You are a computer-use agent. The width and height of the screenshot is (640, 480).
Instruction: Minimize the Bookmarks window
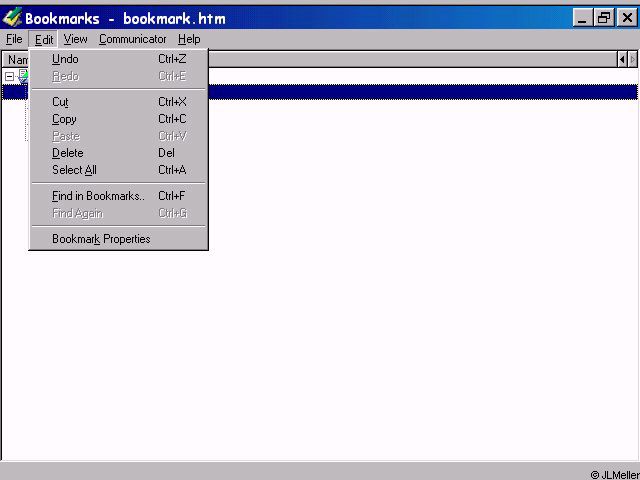point(582,18)
